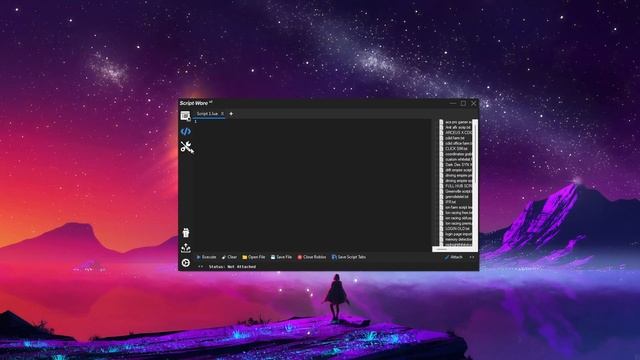Select 'Dark Dex SYN' file in list
Screen dimensions: 640x360
[456, 165]
